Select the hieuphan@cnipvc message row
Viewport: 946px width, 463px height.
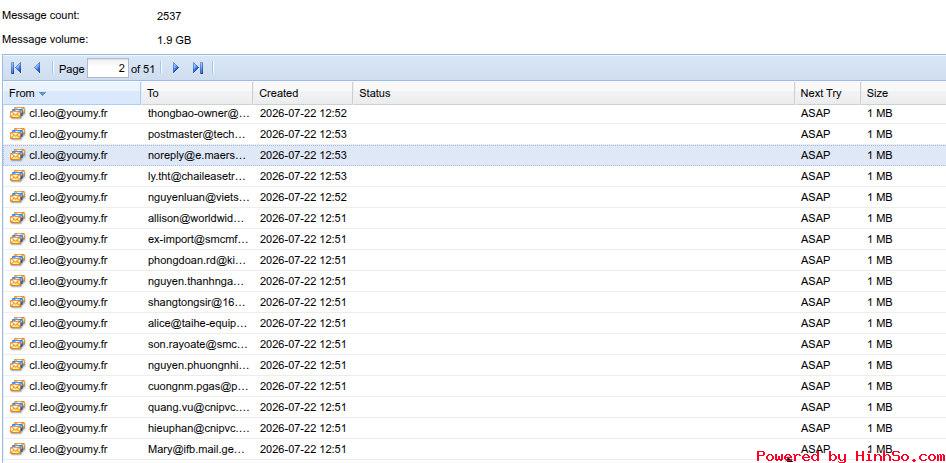473,428
